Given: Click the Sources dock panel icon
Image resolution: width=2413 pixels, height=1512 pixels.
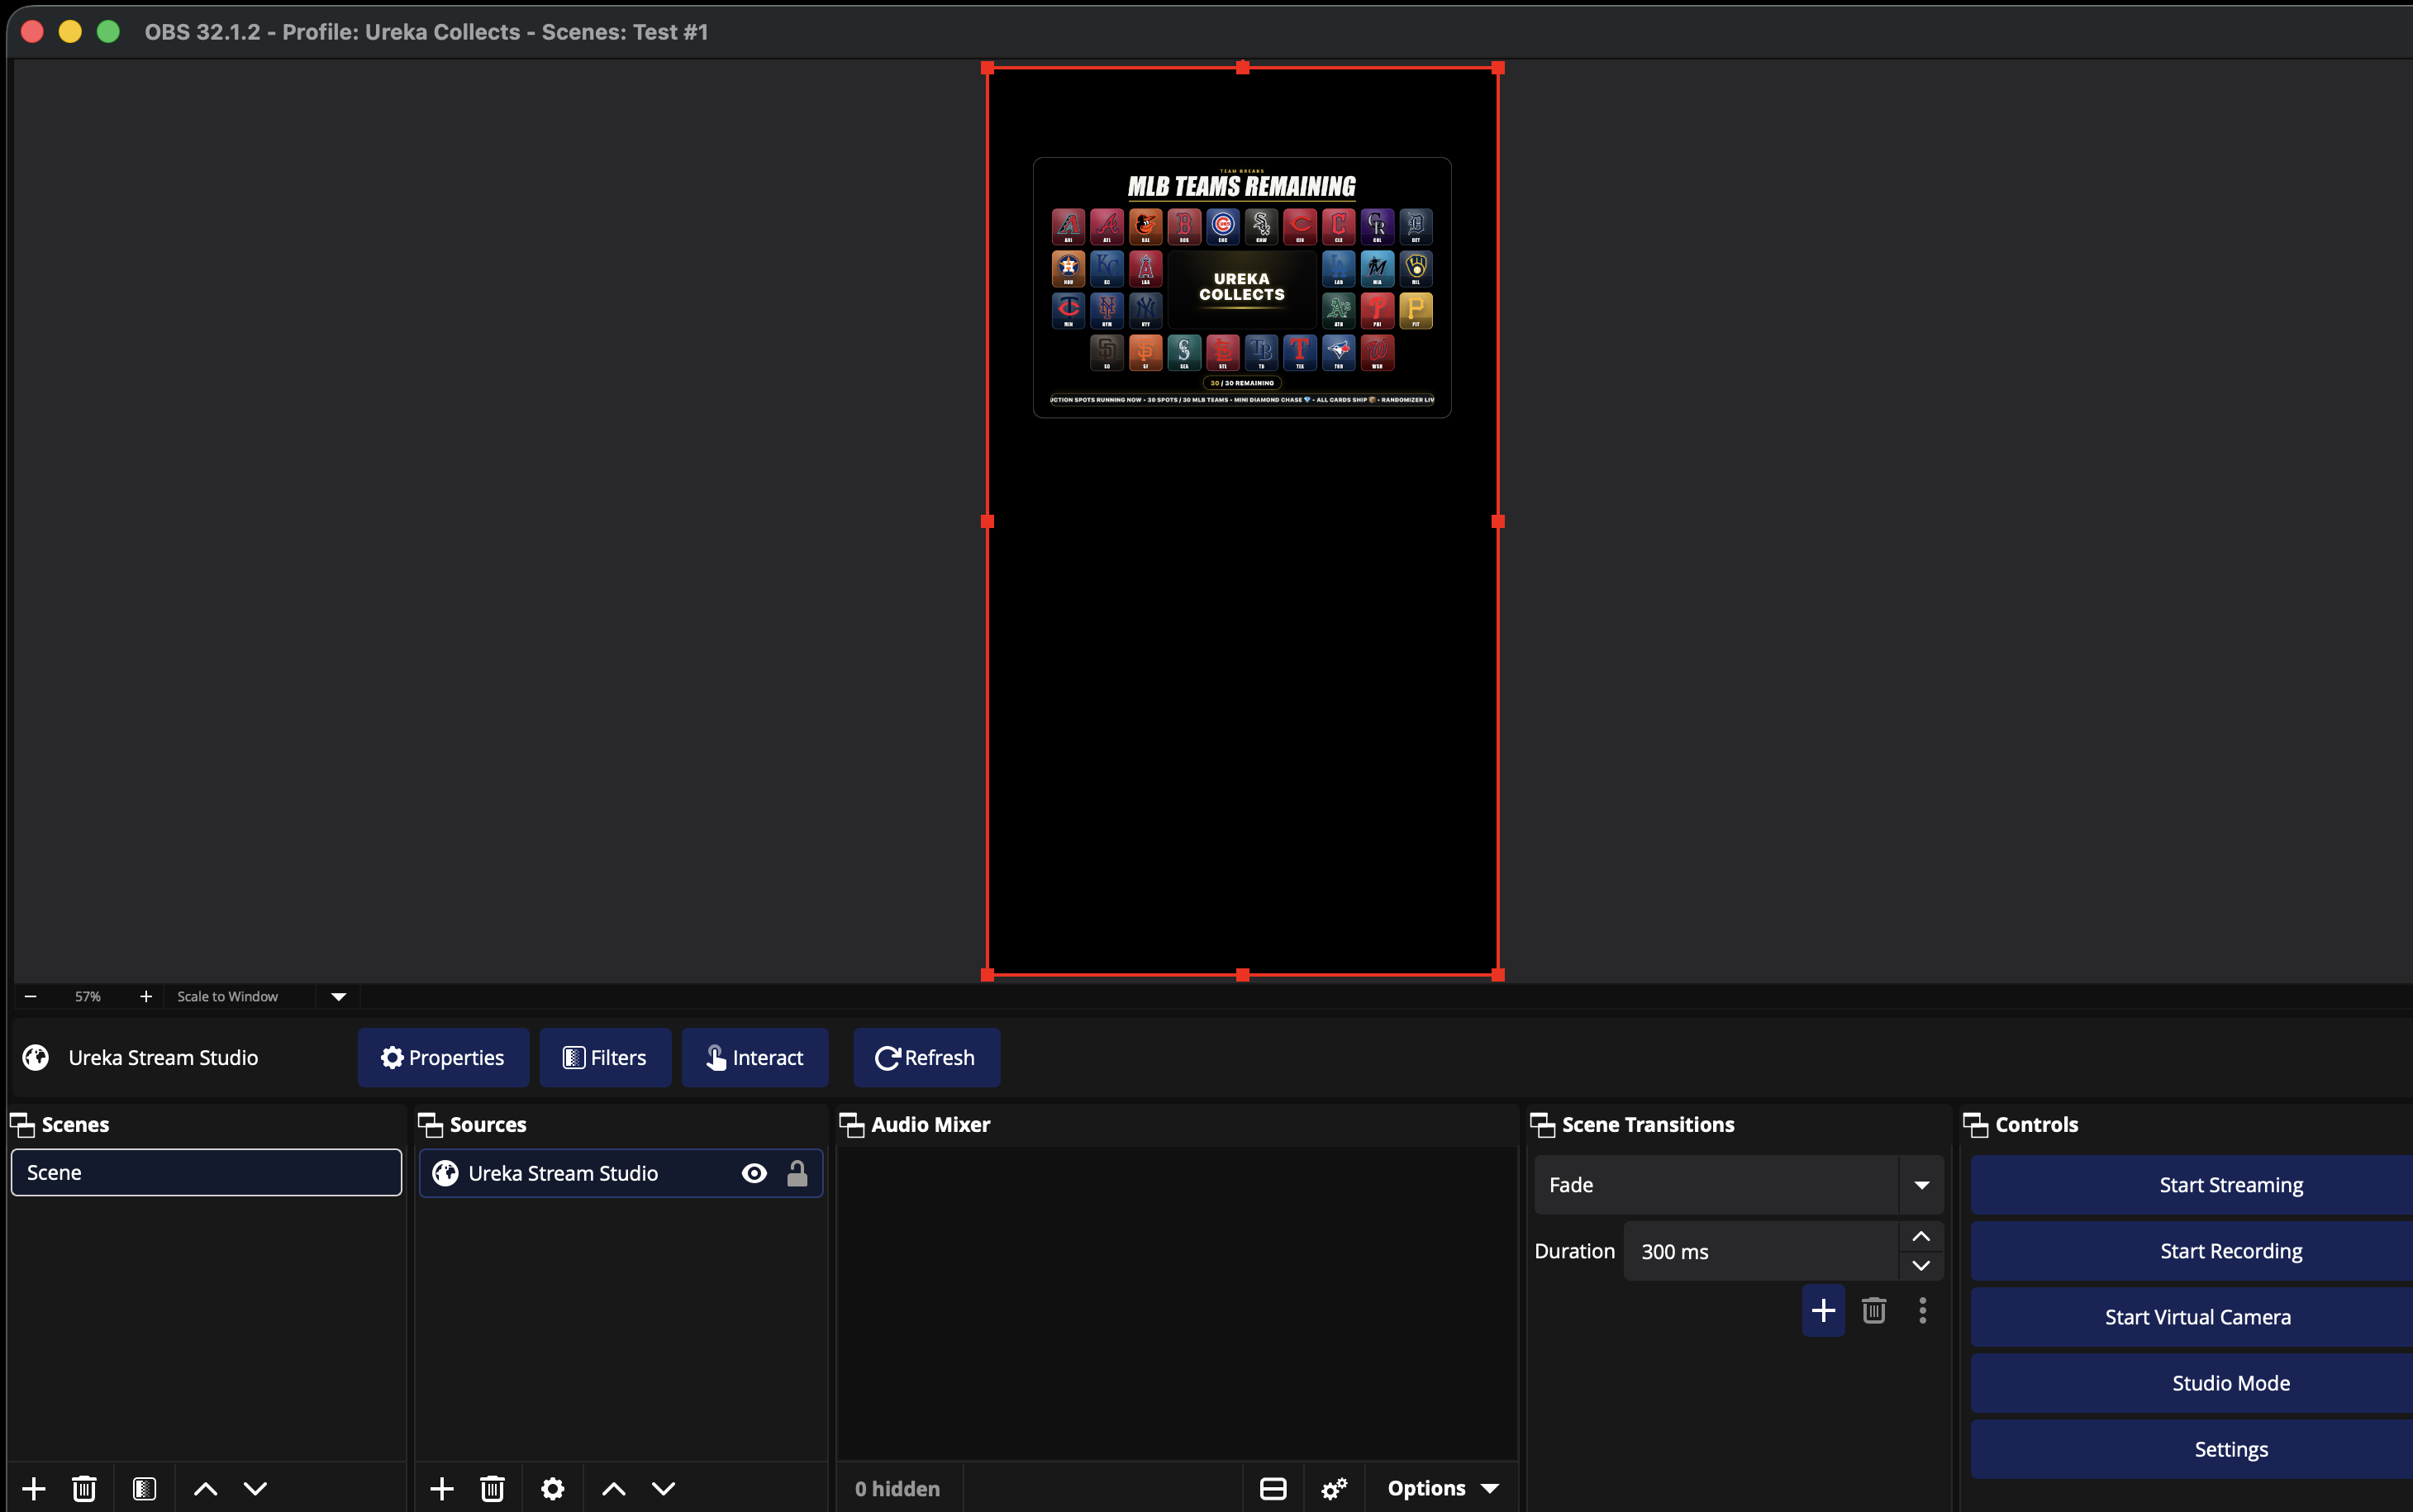Looking at the screenshot, I should (x=430, y=1125).
